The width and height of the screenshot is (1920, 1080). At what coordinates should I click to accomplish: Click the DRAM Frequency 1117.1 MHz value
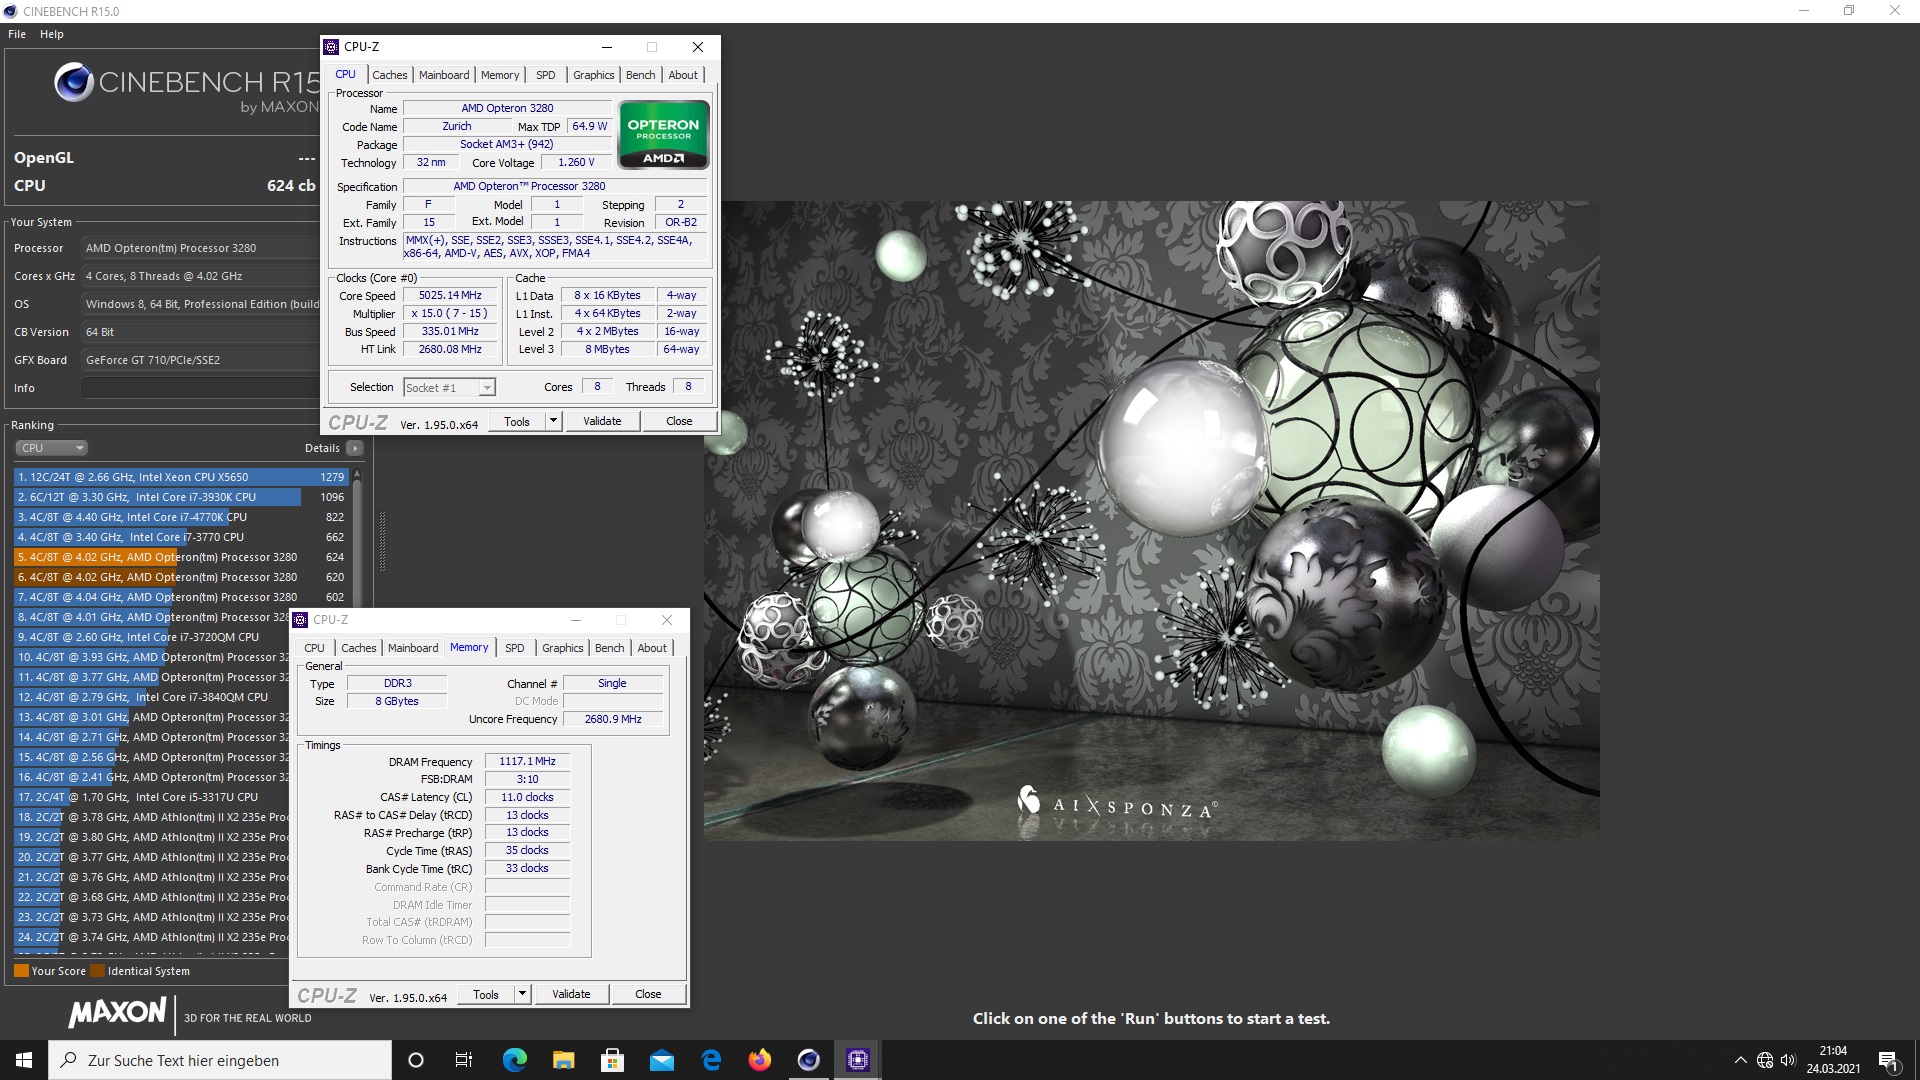(527, 762)
